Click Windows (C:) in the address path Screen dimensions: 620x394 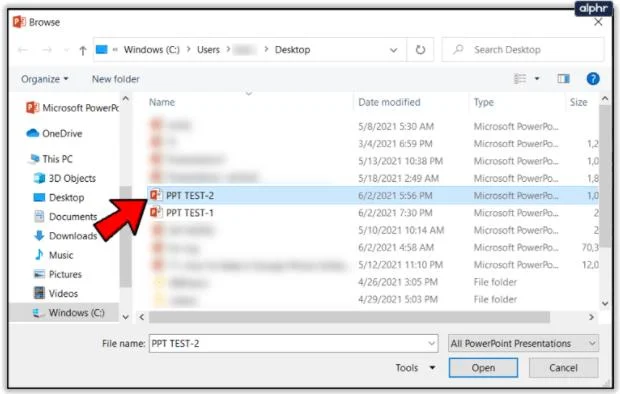click(x=152, y=50)
